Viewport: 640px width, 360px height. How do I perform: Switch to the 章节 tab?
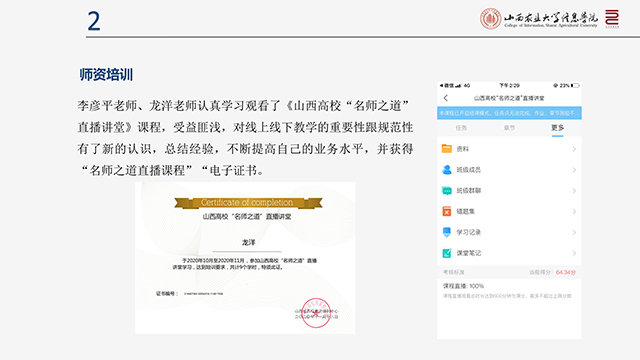(x=509, y=128)
